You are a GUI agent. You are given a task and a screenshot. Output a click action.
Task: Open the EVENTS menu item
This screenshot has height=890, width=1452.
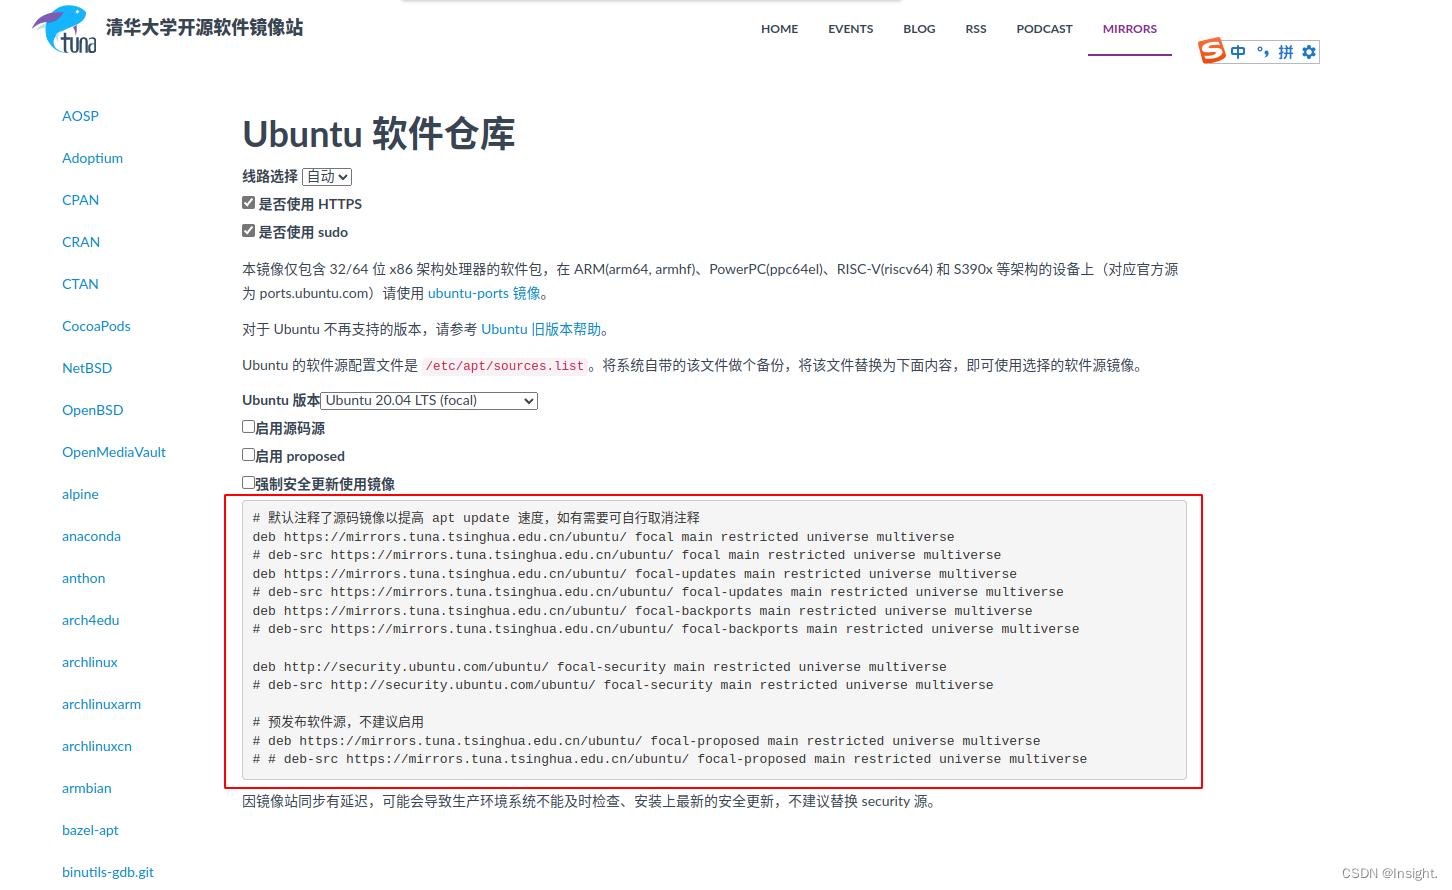[x=850, y=29]
